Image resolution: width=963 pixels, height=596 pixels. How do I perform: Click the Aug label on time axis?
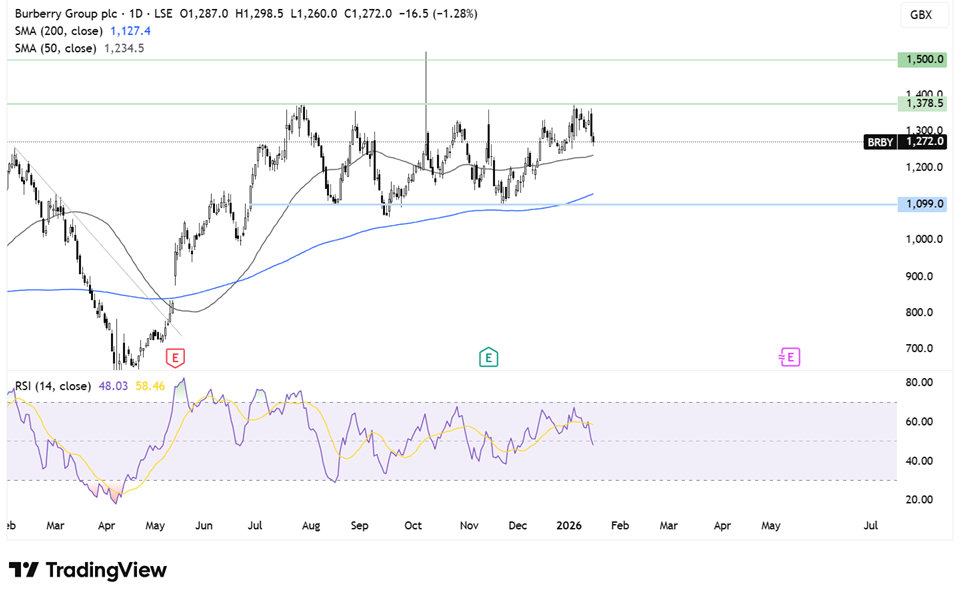(x=311, y=525)
